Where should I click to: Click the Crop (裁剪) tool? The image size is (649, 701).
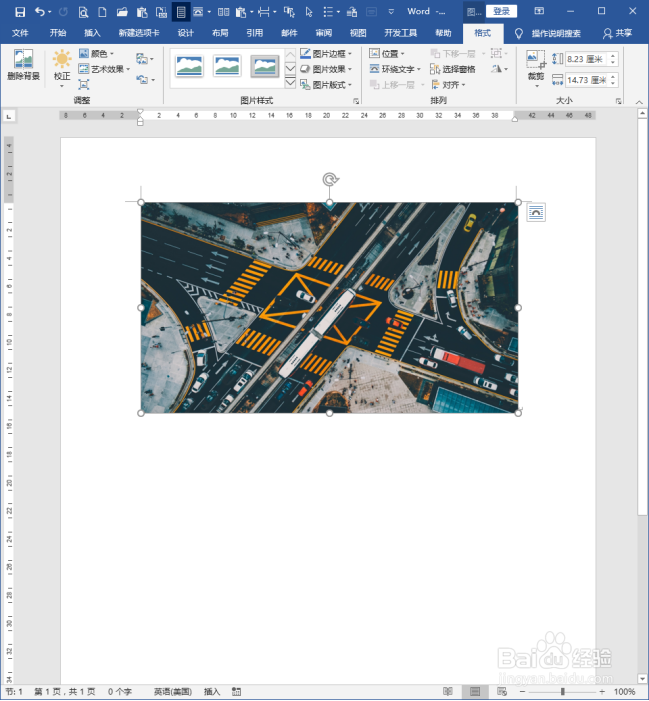(535, 68)
